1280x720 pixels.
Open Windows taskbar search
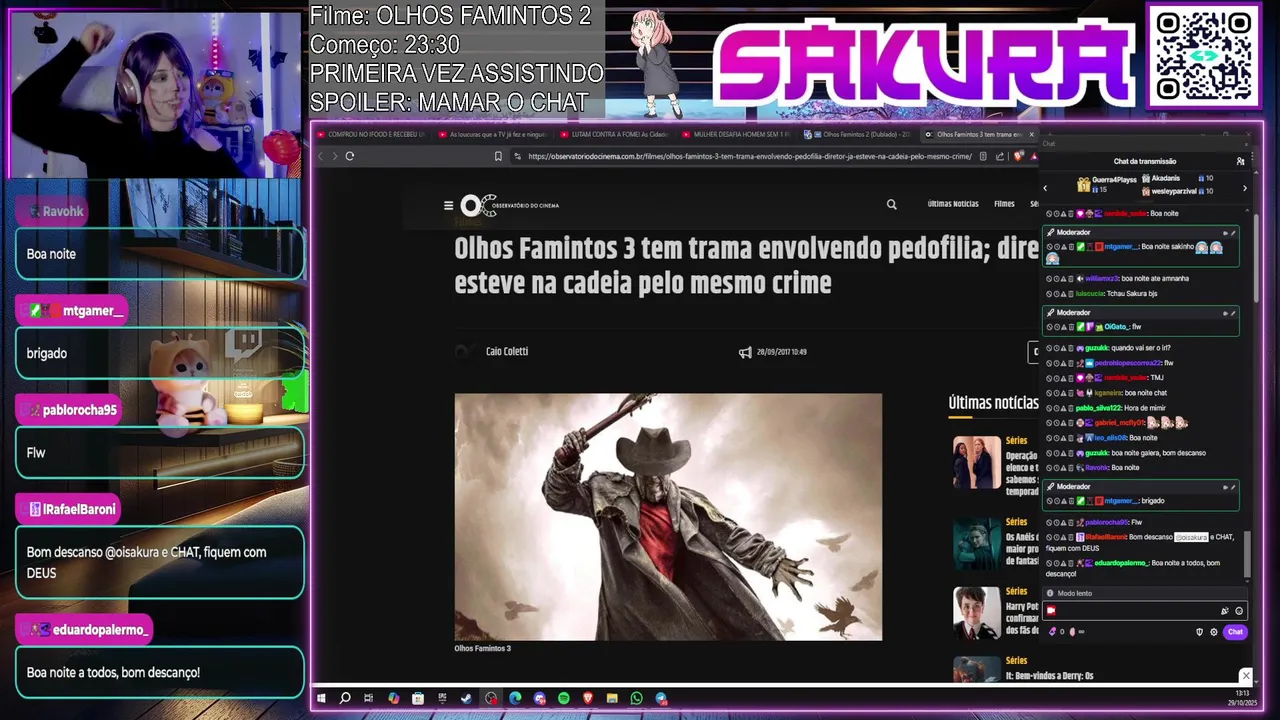tap(345, 698)
